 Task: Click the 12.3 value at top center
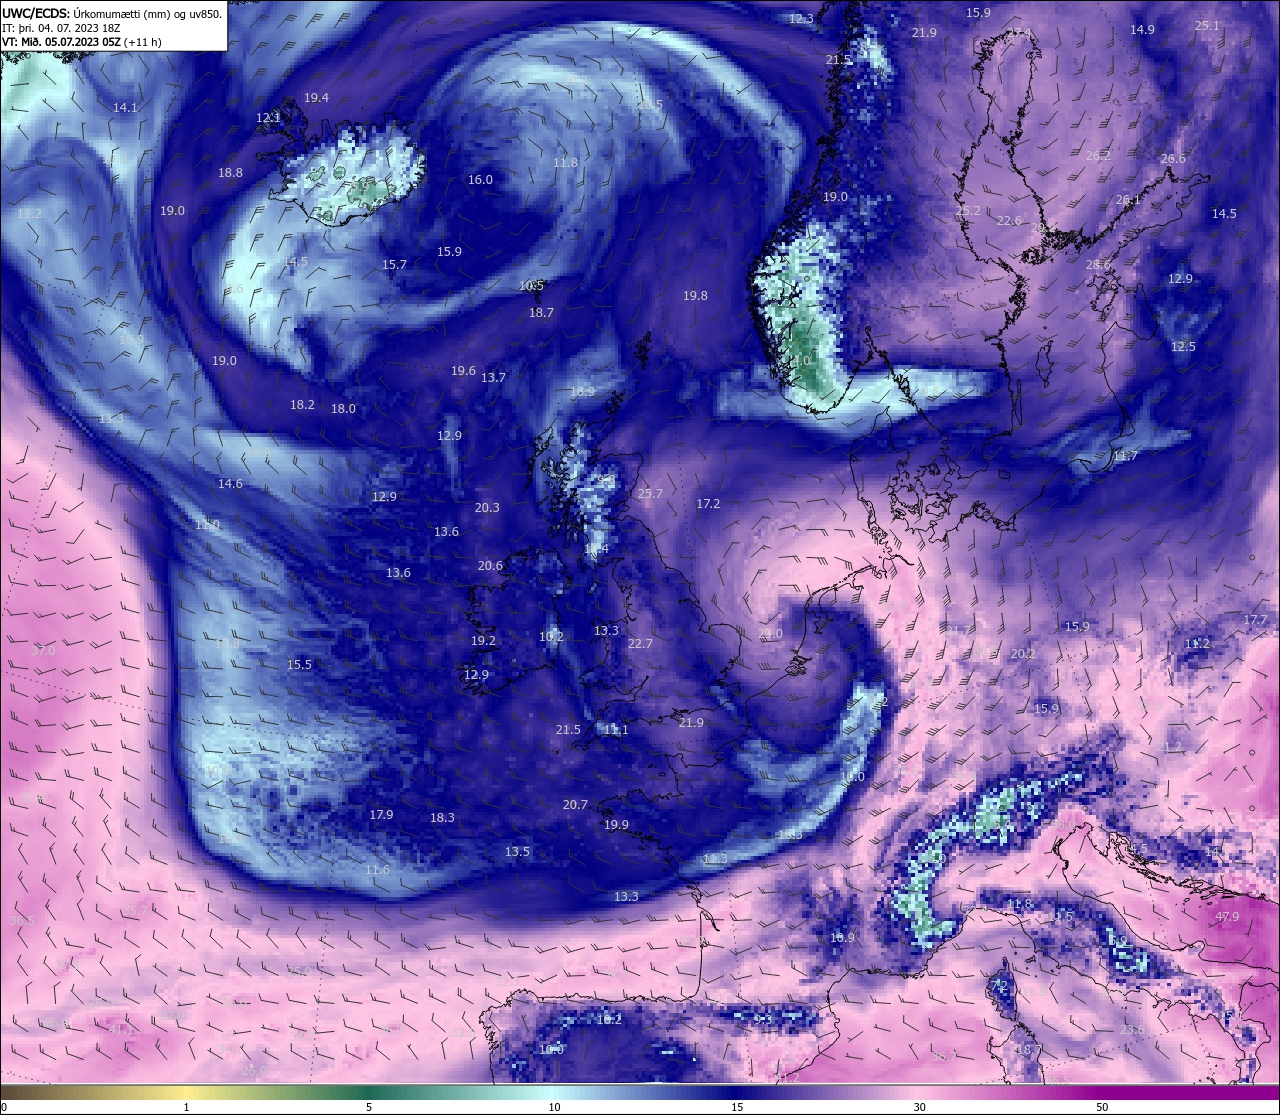(801, 18)
